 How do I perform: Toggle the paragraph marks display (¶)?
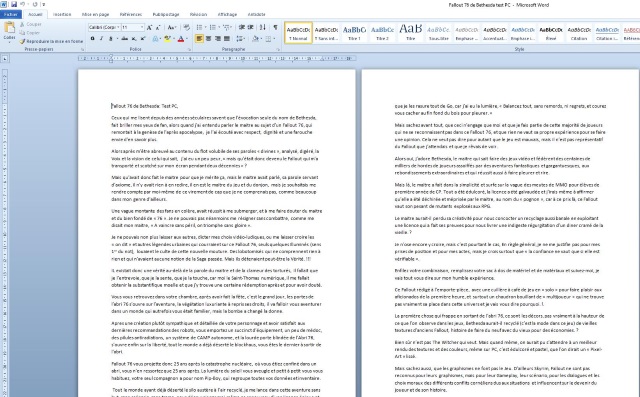pyautogui.click(x=276, y=27)
